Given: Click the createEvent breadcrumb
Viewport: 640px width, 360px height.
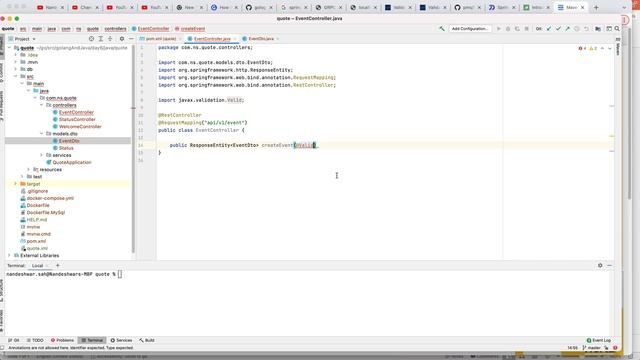Looking at the screenshot, I should coord(192,29).
